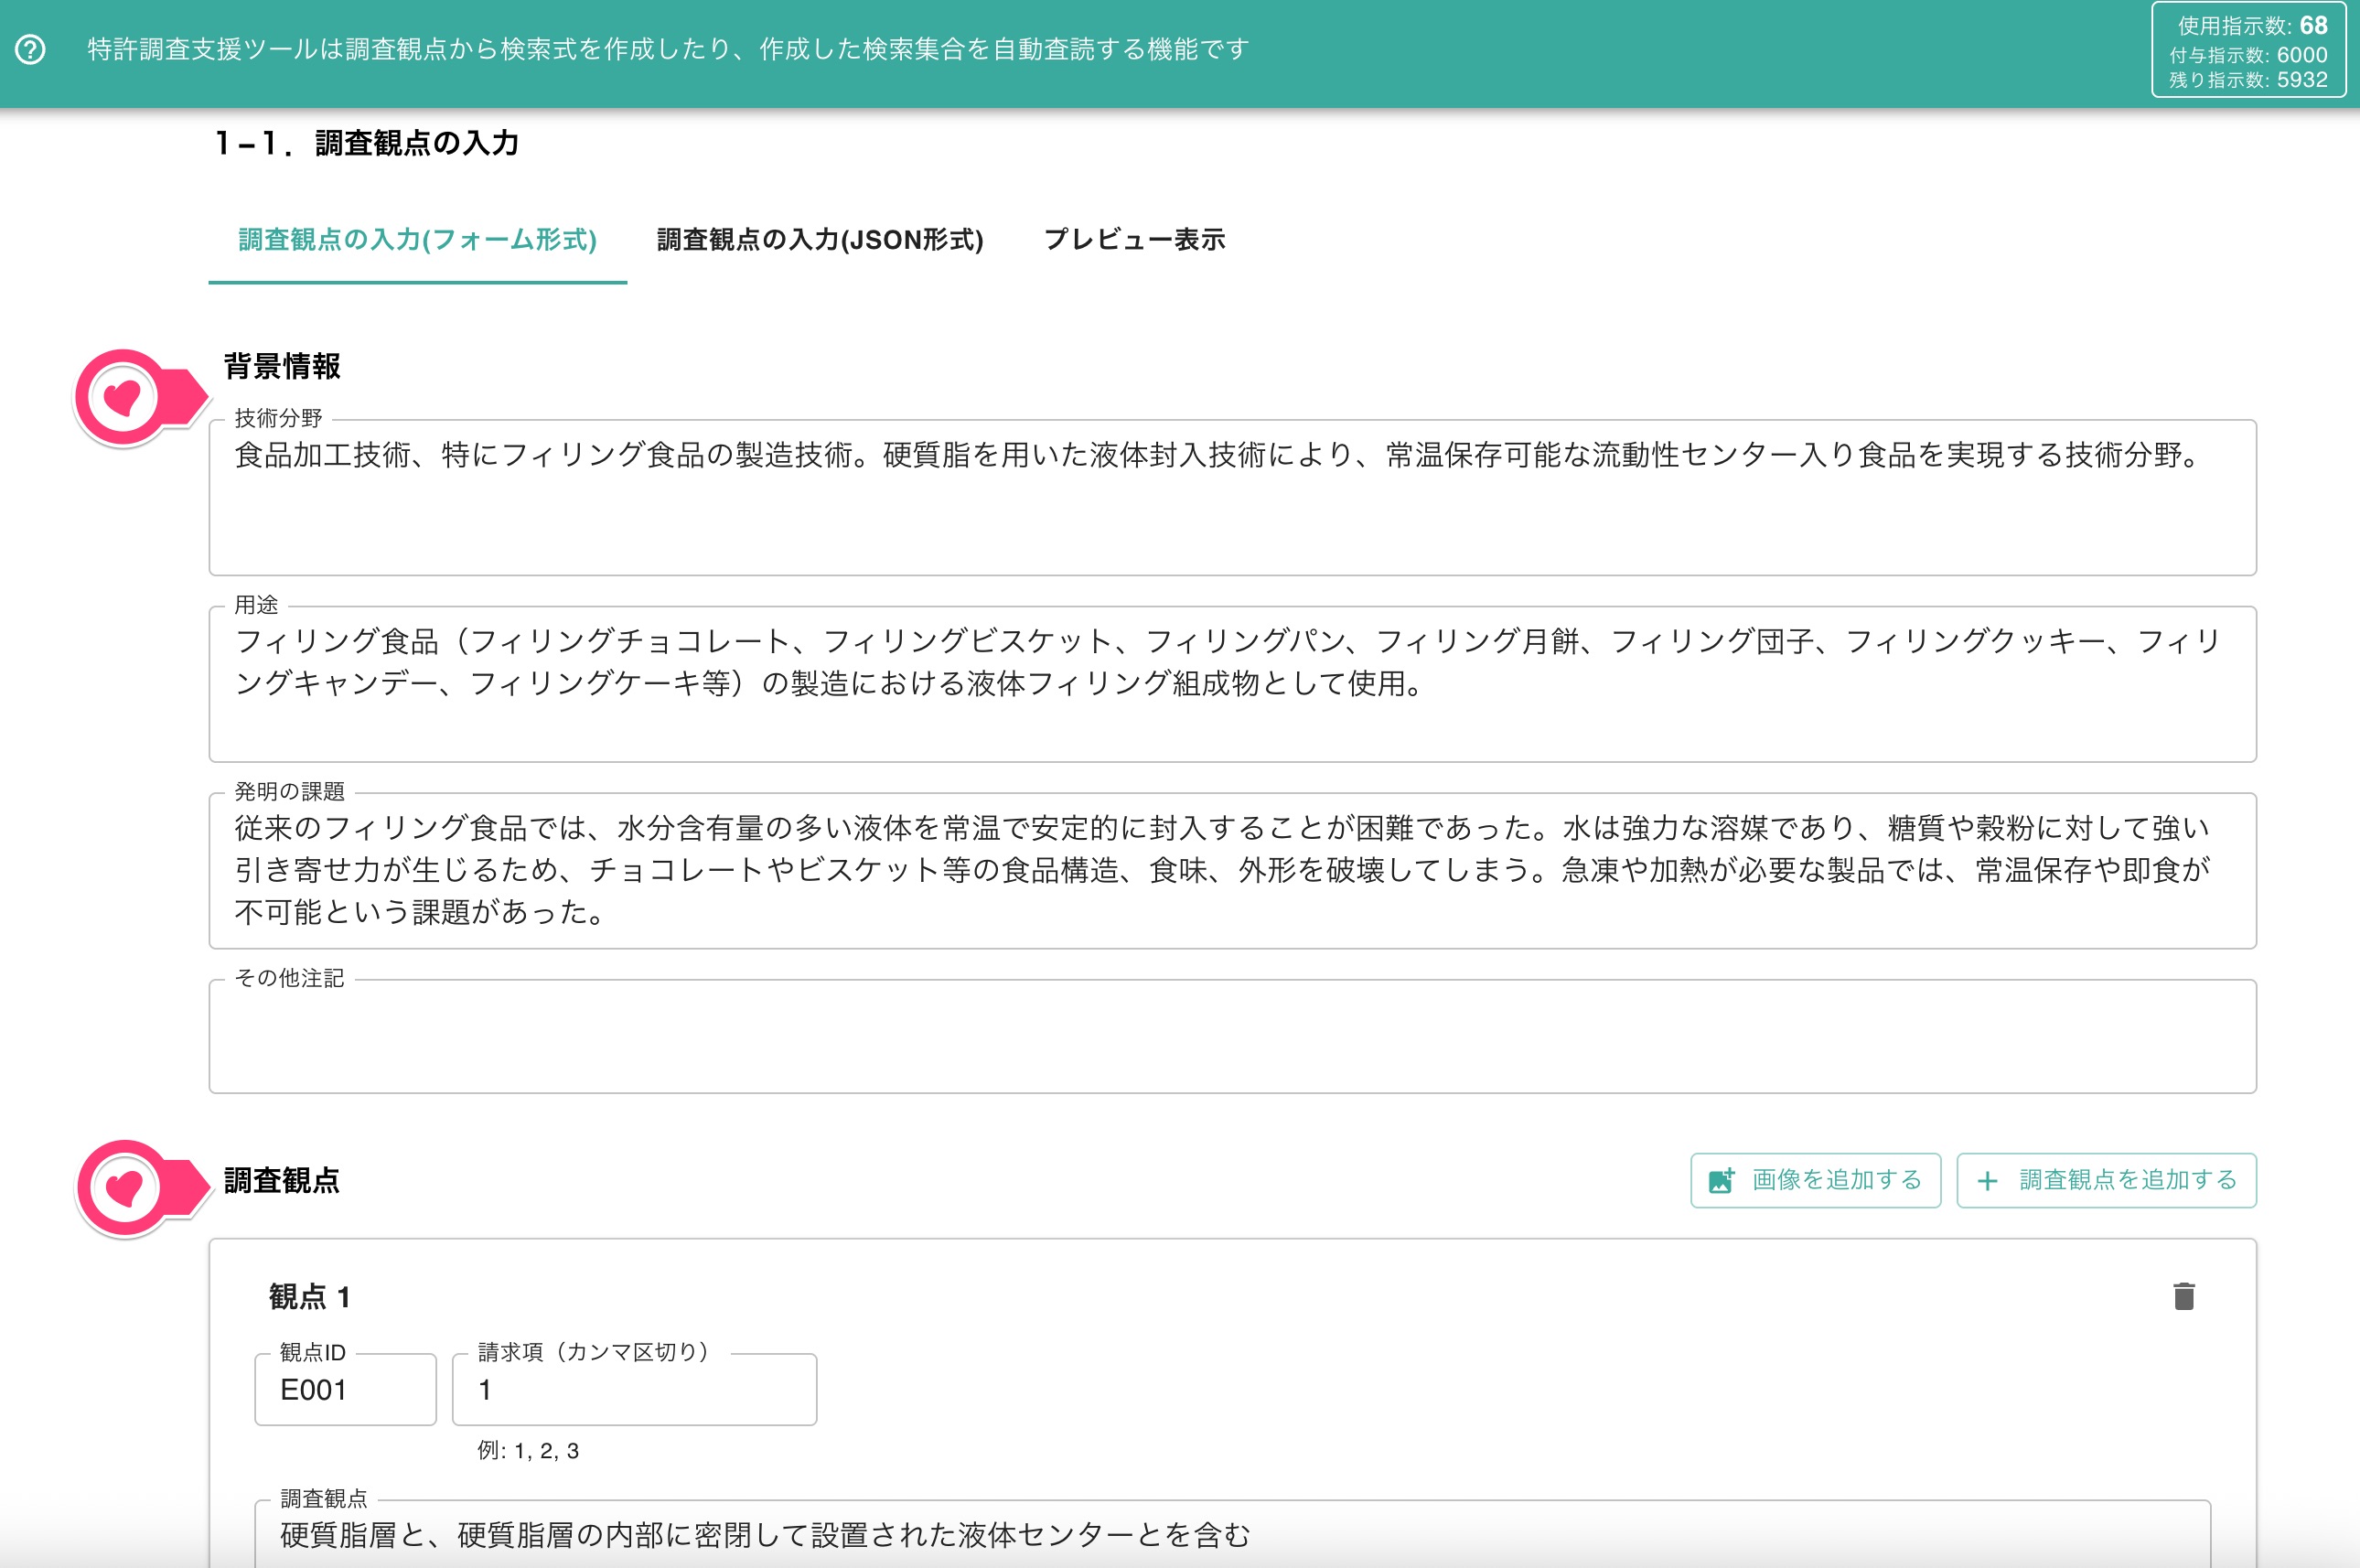
Task: Open the フォーム形式 input tab
Action: [x=417, y=240]
